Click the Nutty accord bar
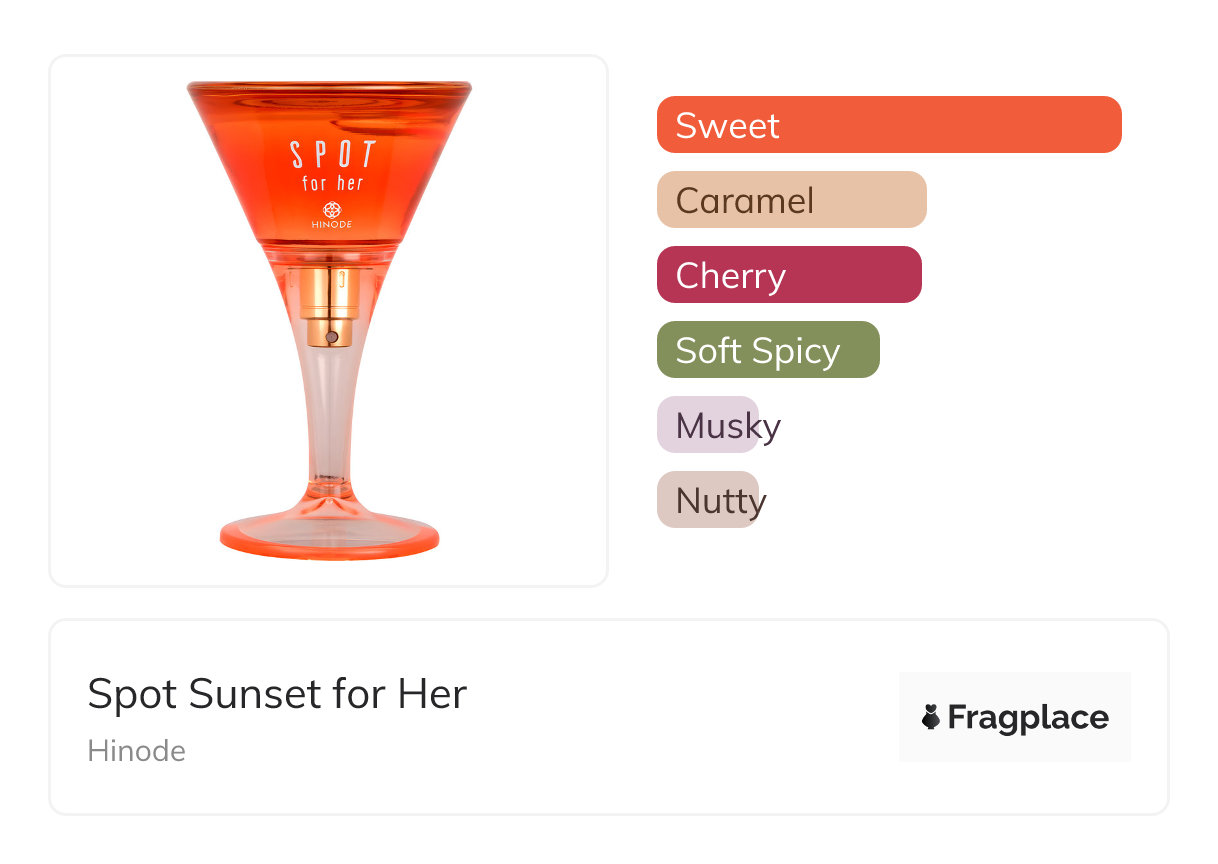The height and width of the screenshot is (864, 1218). (708, 500)
